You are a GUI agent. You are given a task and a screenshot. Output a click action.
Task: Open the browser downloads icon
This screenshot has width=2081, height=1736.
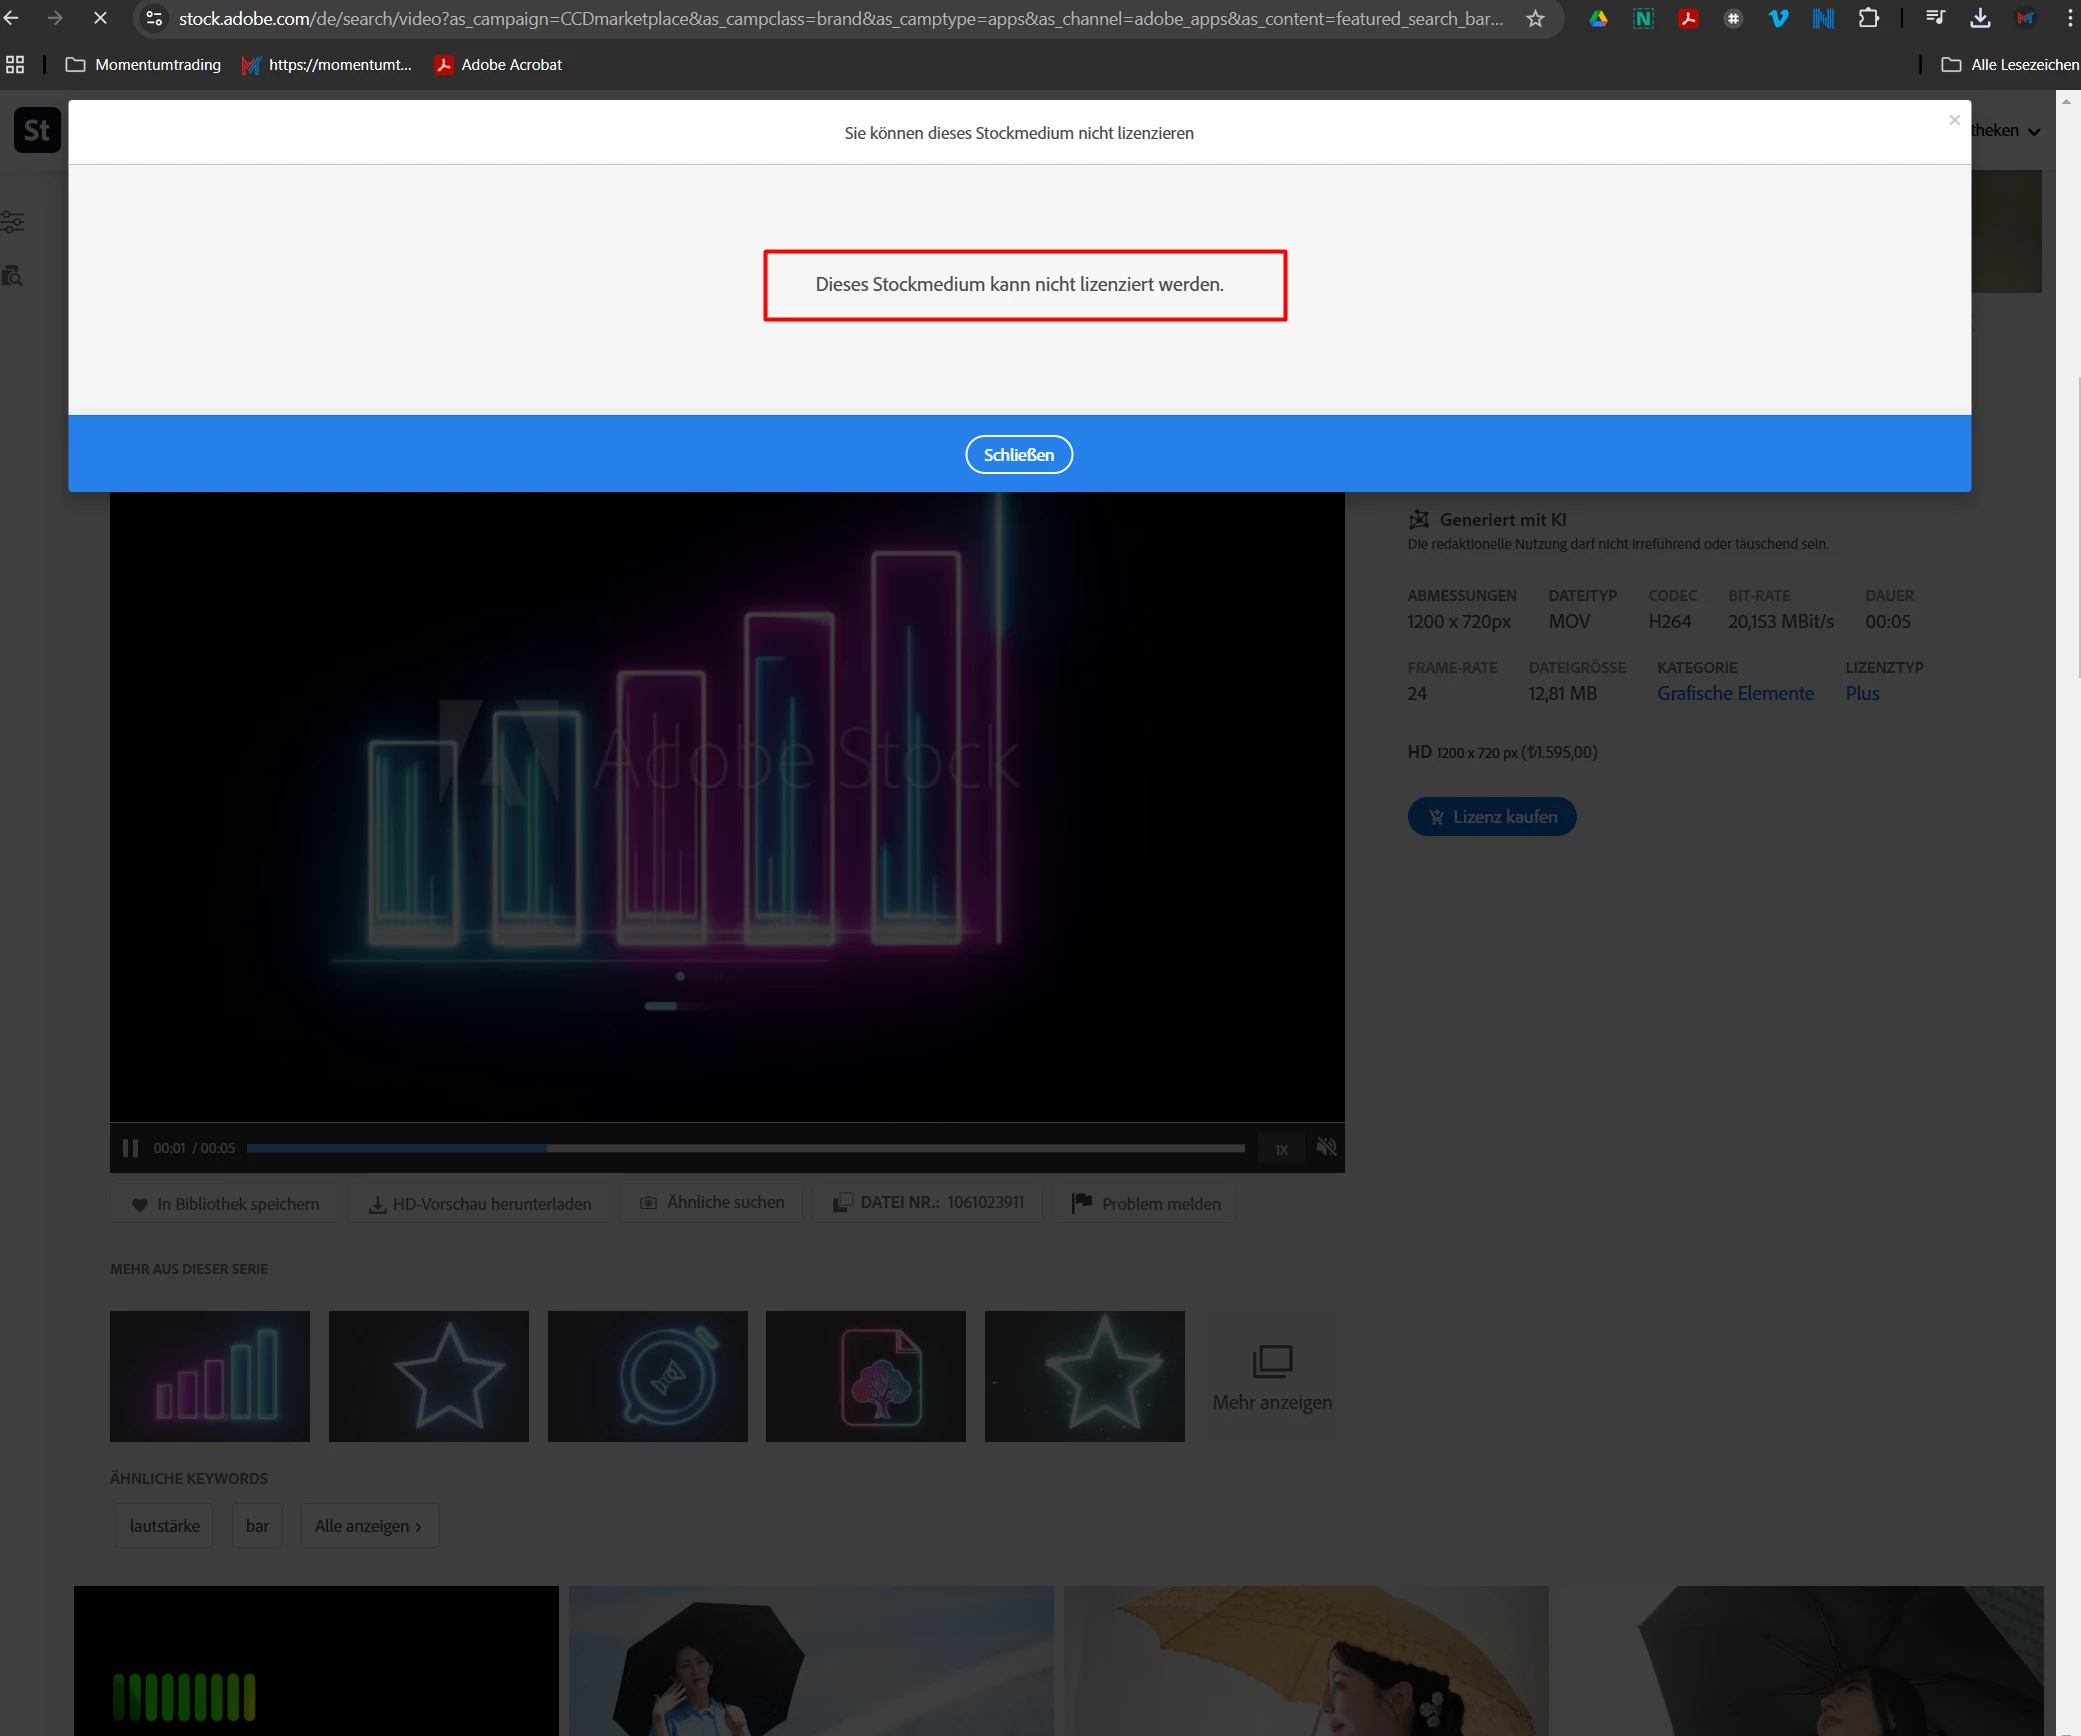click(1979, 18)
